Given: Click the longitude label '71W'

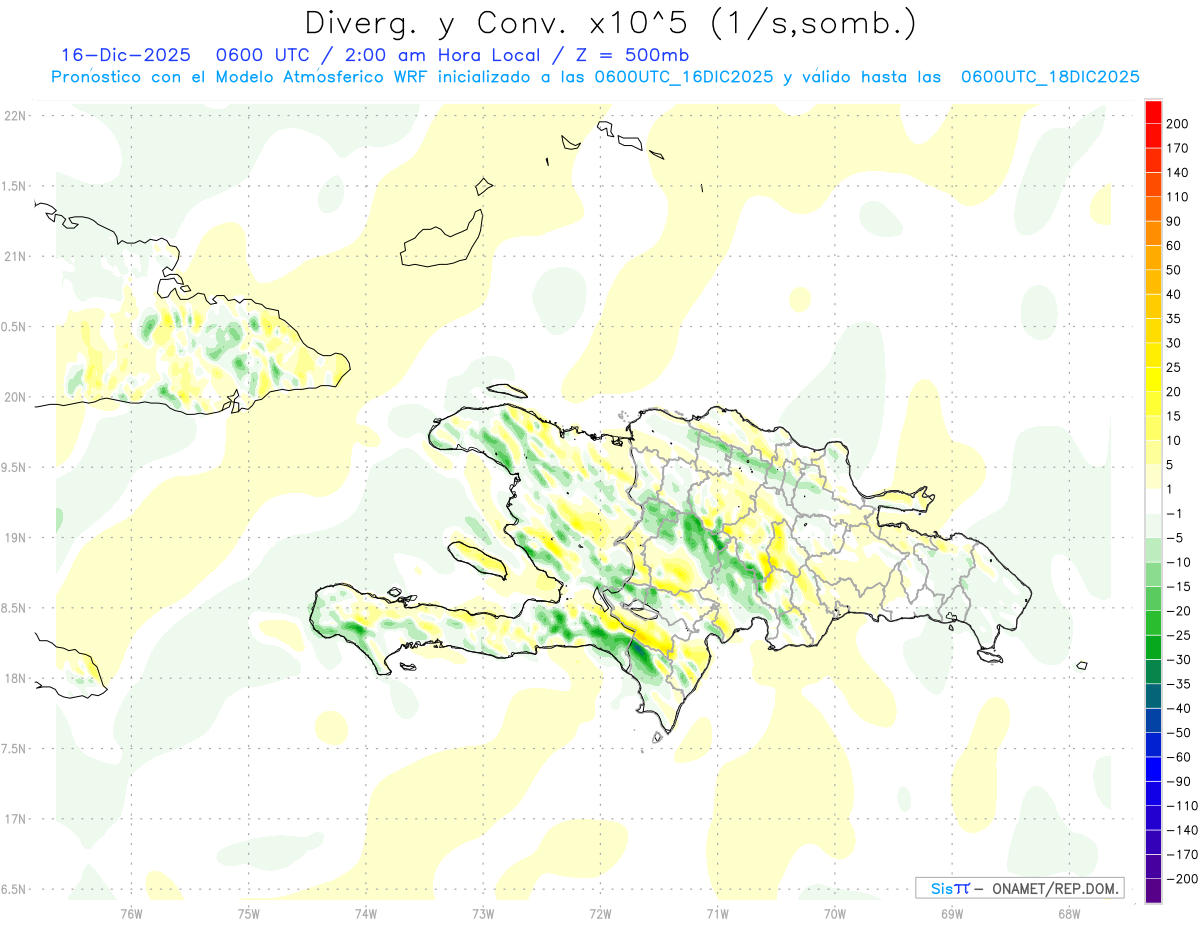Looking at the screenshot, I should tap(717, 914).
